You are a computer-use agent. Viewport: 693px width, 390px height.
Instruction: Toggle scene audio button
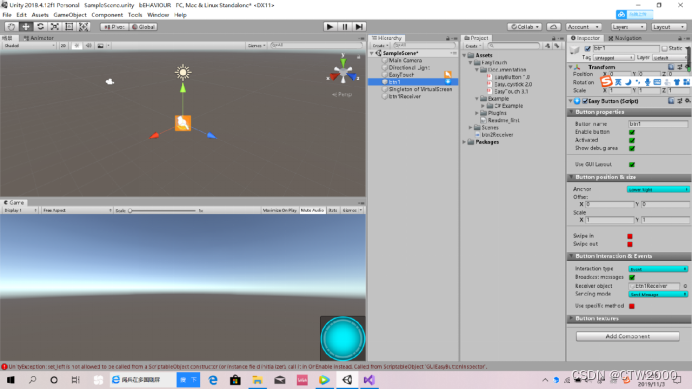point(88,46)
